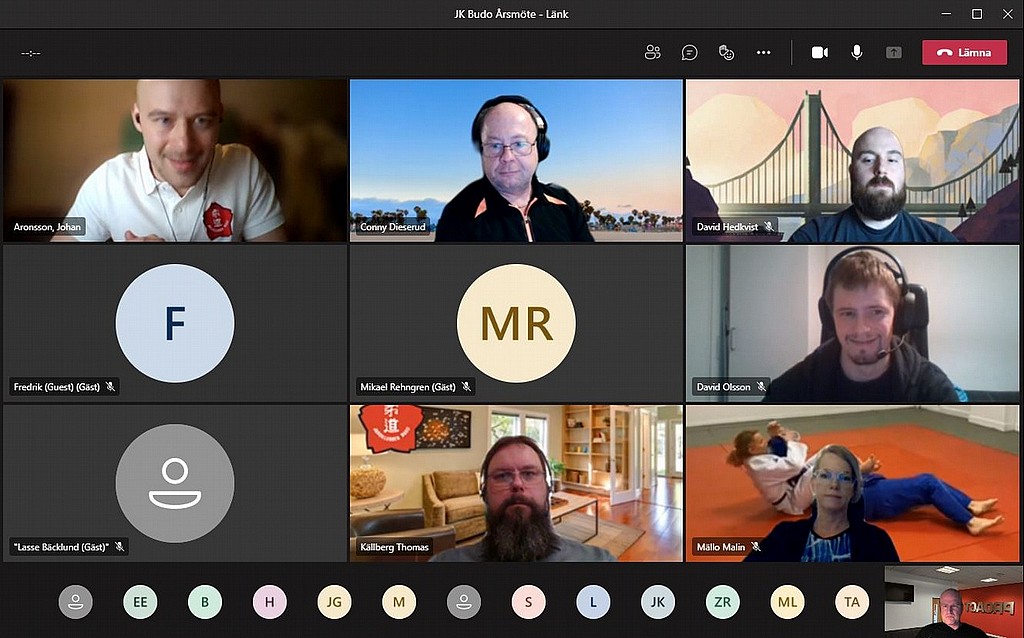Click the ZR participant avatar

coord(722,602)
